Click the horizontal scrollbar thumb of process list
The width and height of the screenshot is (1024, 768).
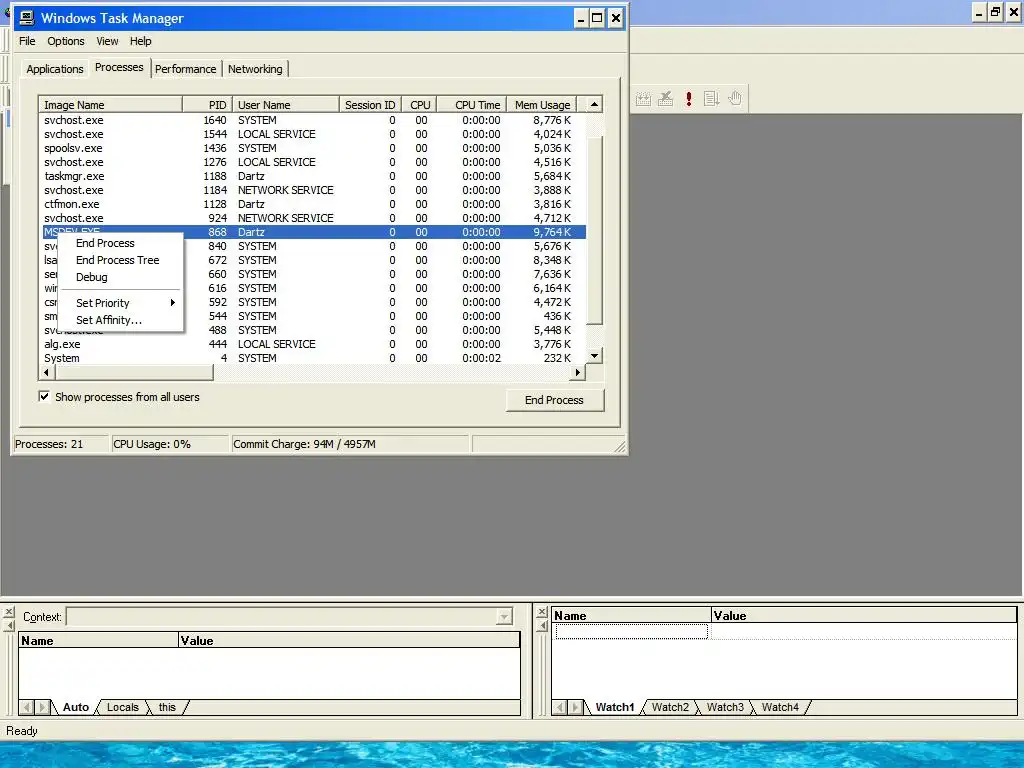point(134,372)
